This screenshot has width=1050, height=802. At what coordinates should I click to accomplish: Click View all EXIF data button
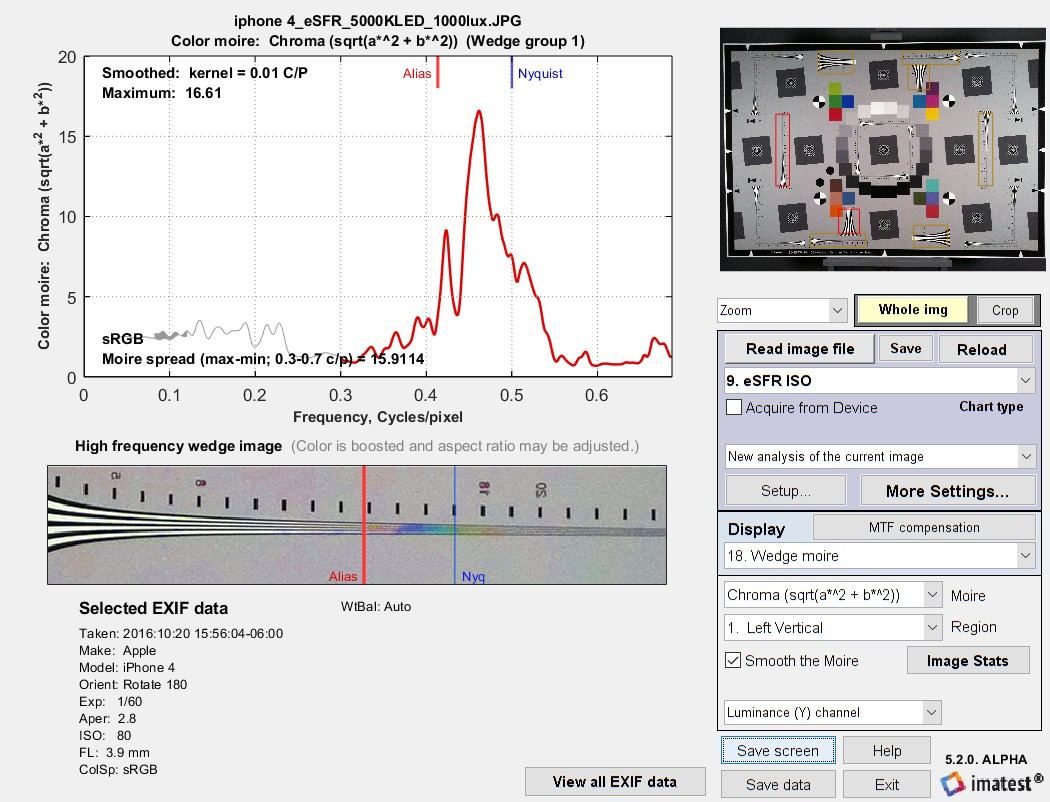(x=615, y=781)
